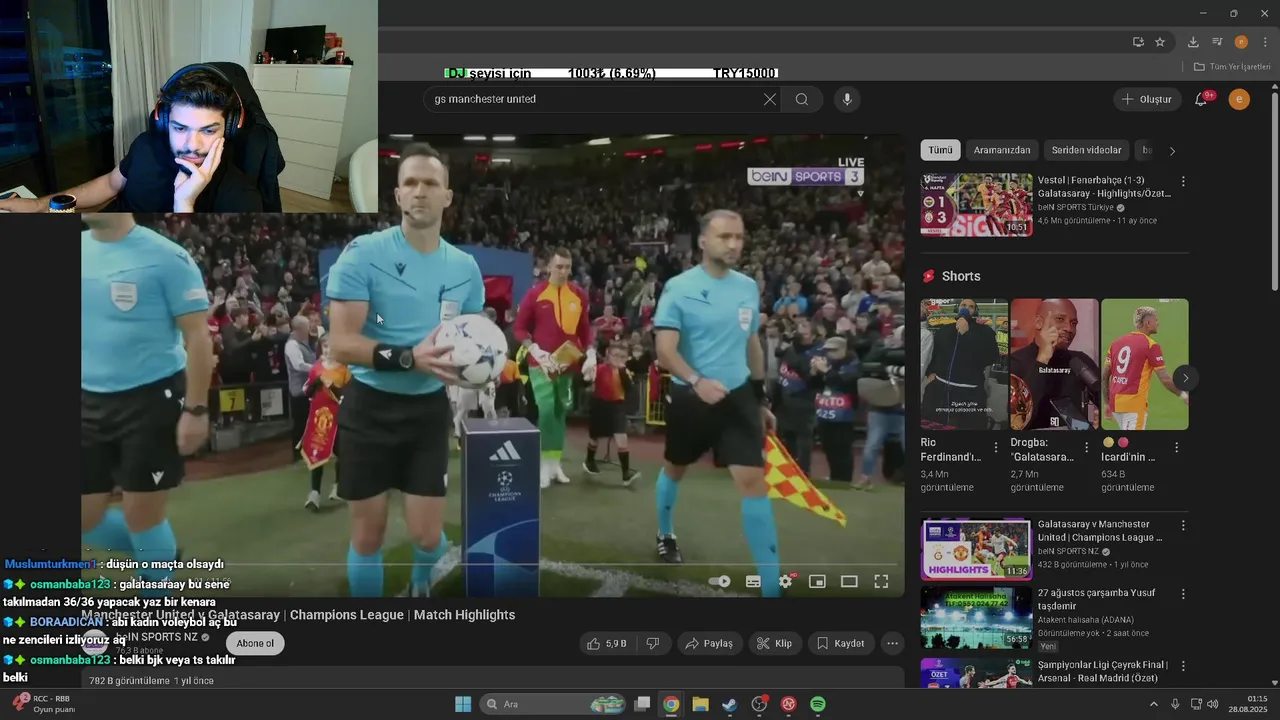Switch to theater mode view
Viewport: 1280px width, 720px height.
(x=849, y=581)
